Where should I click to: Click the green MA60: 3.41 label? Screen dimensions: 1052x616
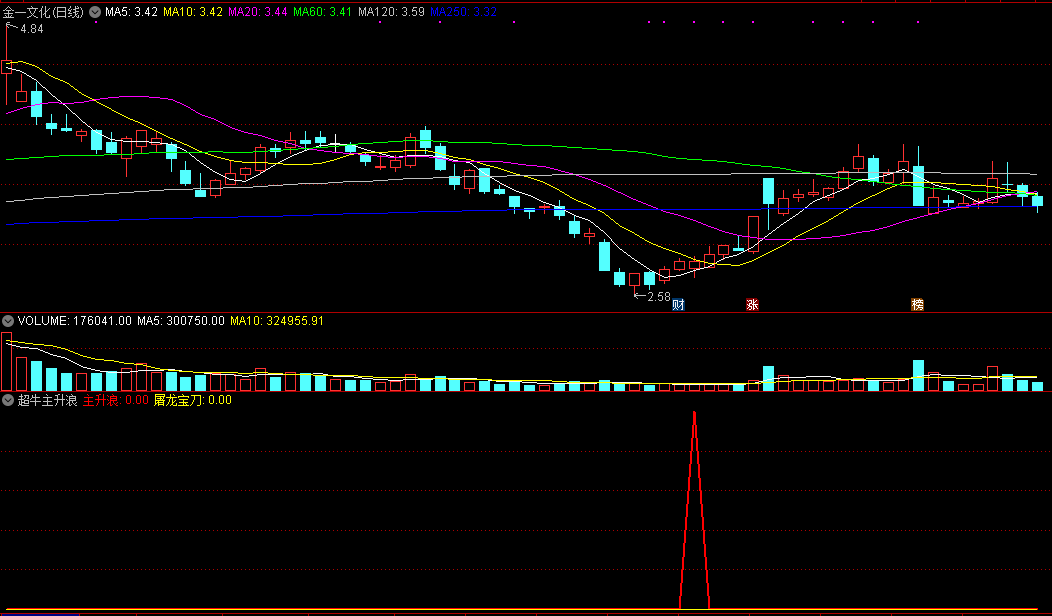click(x=323, y=12)
